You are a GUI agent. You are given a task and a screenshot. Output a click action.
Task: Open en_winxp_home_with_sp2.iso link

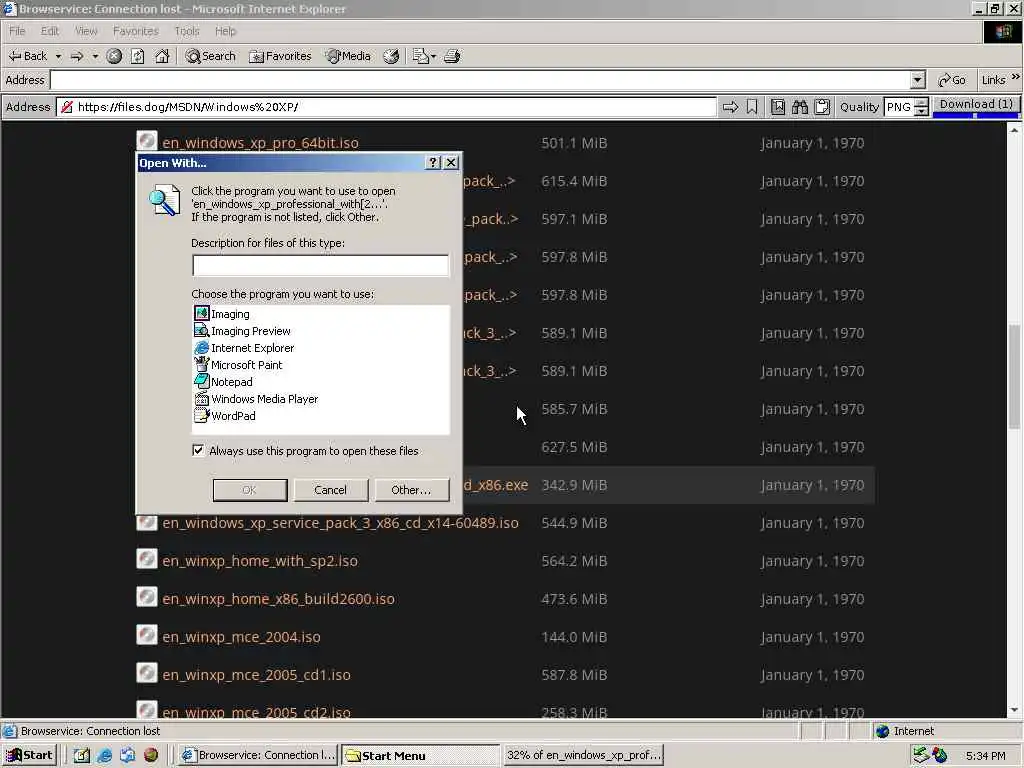click(x=260, y=561)
